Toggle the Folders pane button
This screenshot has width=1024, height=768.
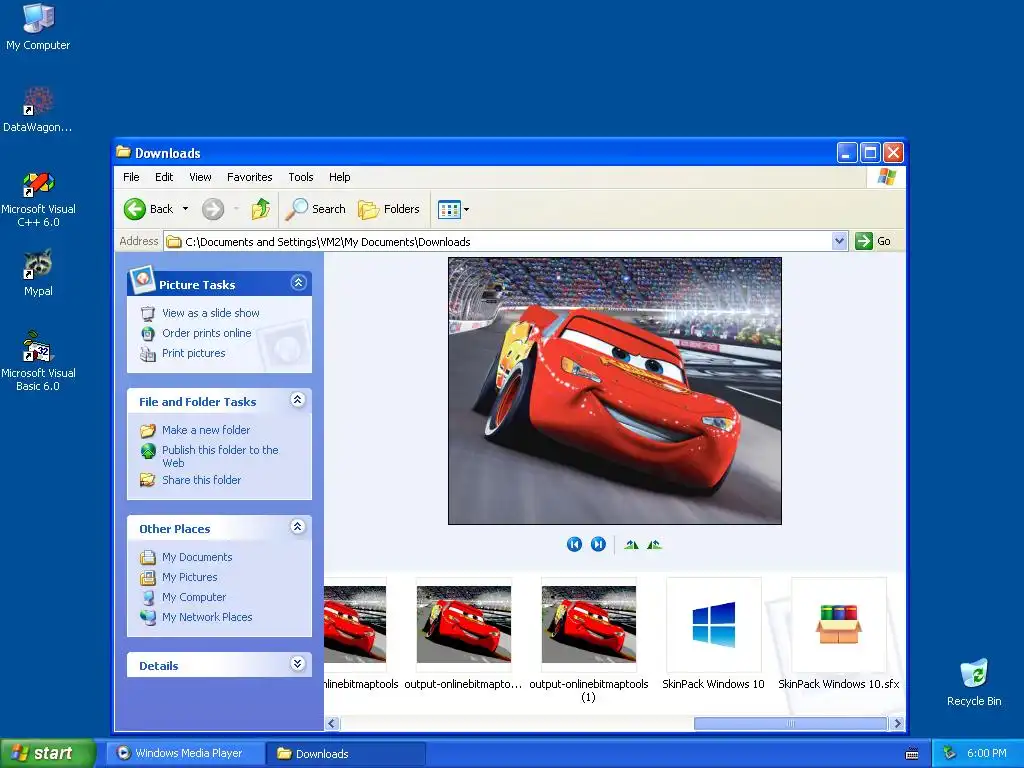(x=389, y=209)
